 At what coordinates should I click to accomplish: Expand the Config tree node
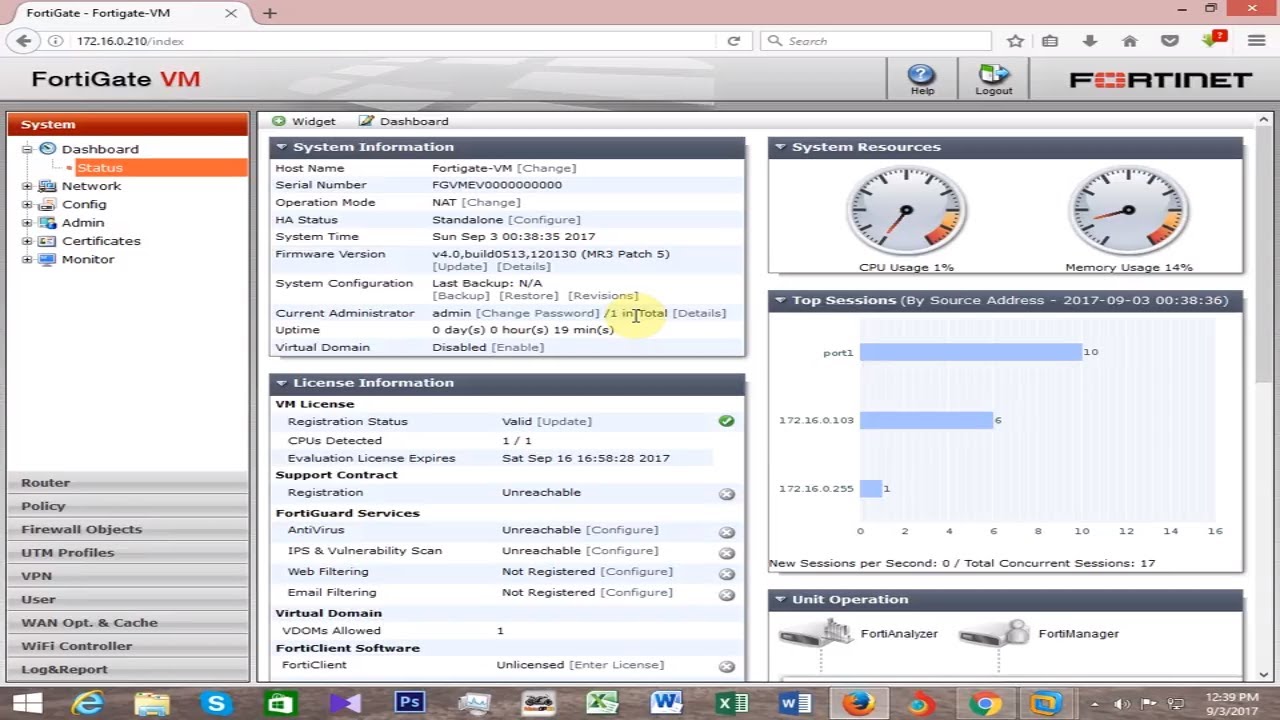27,204
